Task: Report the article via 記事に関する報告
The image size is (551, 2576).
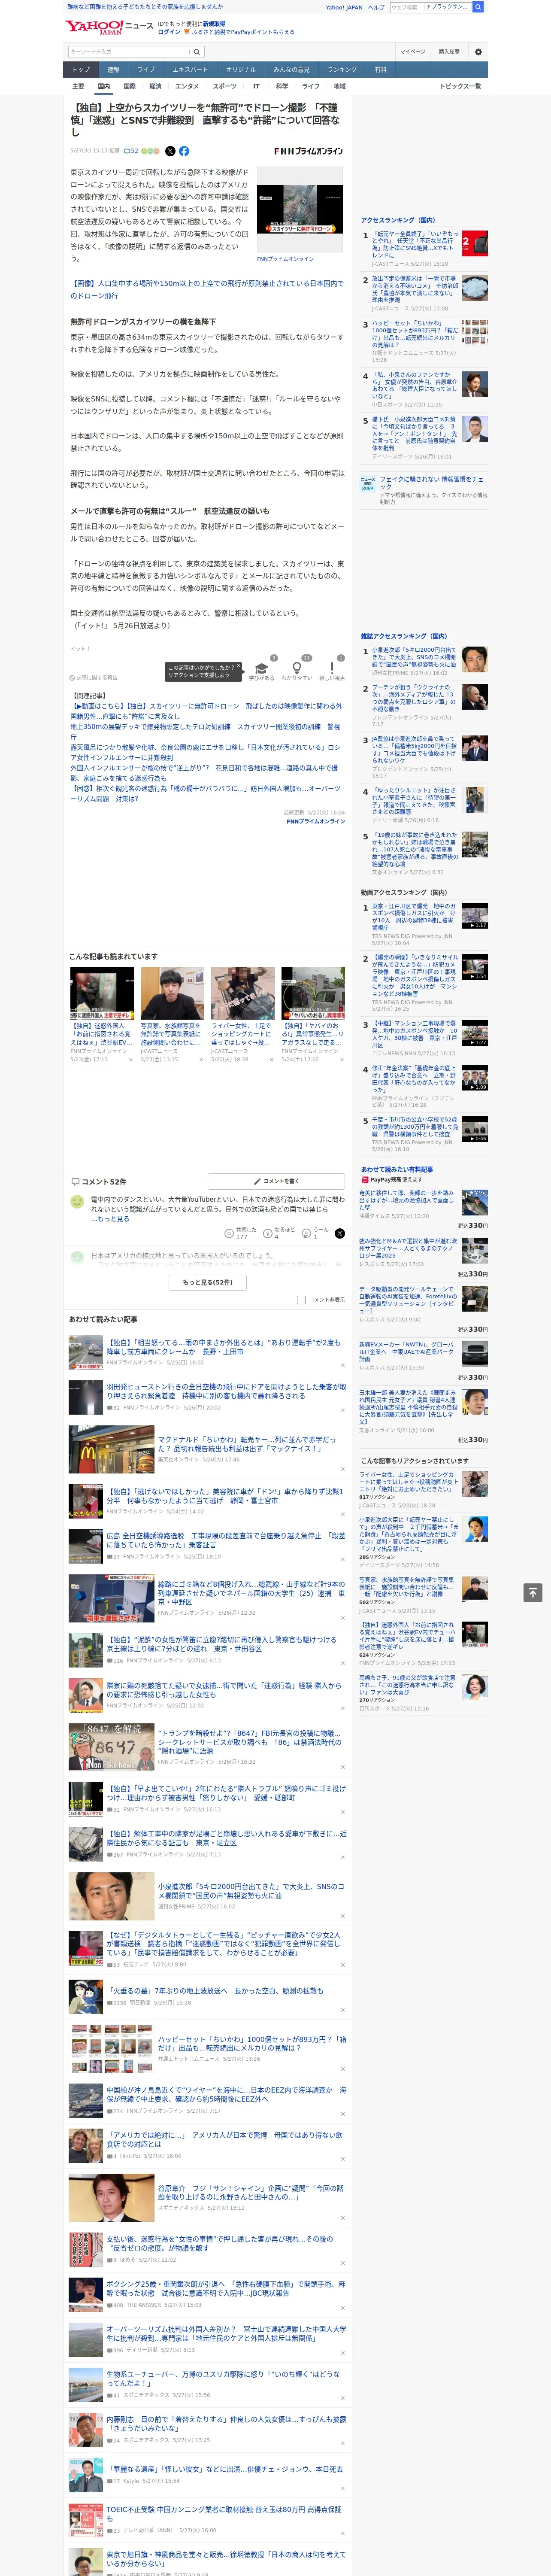Action: tap(93, 677)
